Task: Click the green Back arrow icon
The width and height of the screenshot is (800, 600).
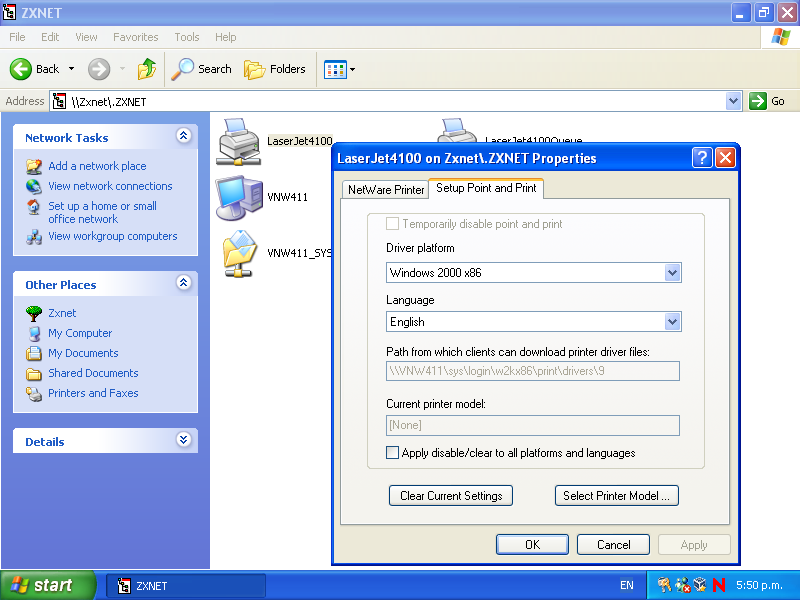Action: 21,69
